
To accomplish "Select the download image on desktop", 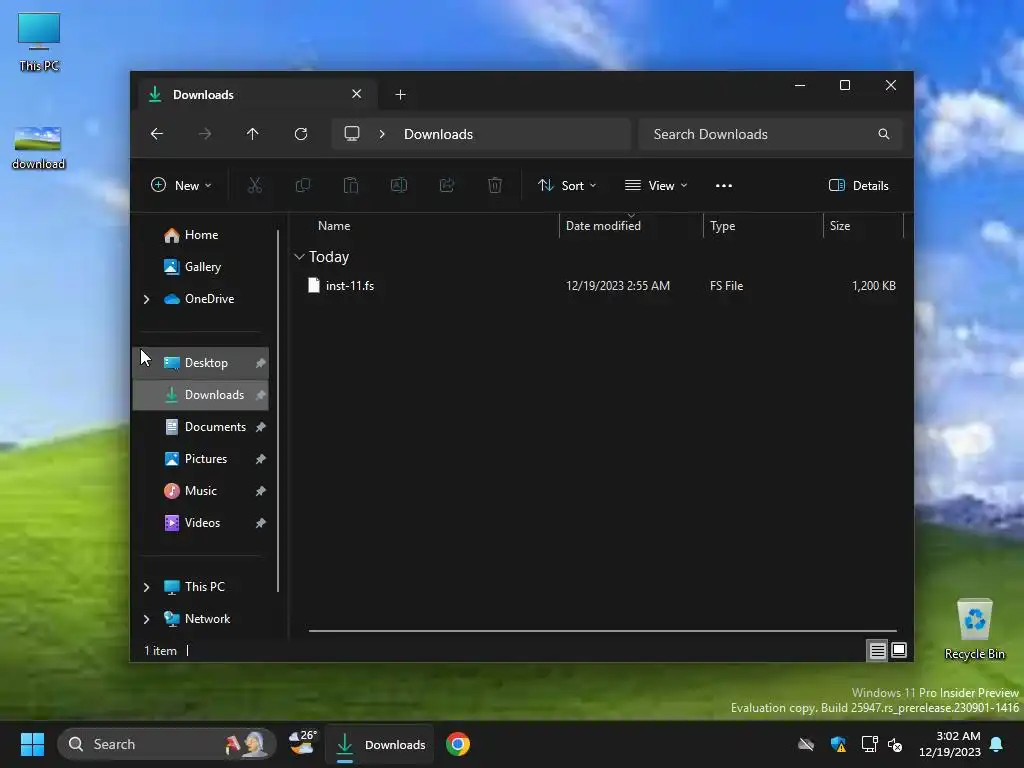I will [x=39, y=148].
